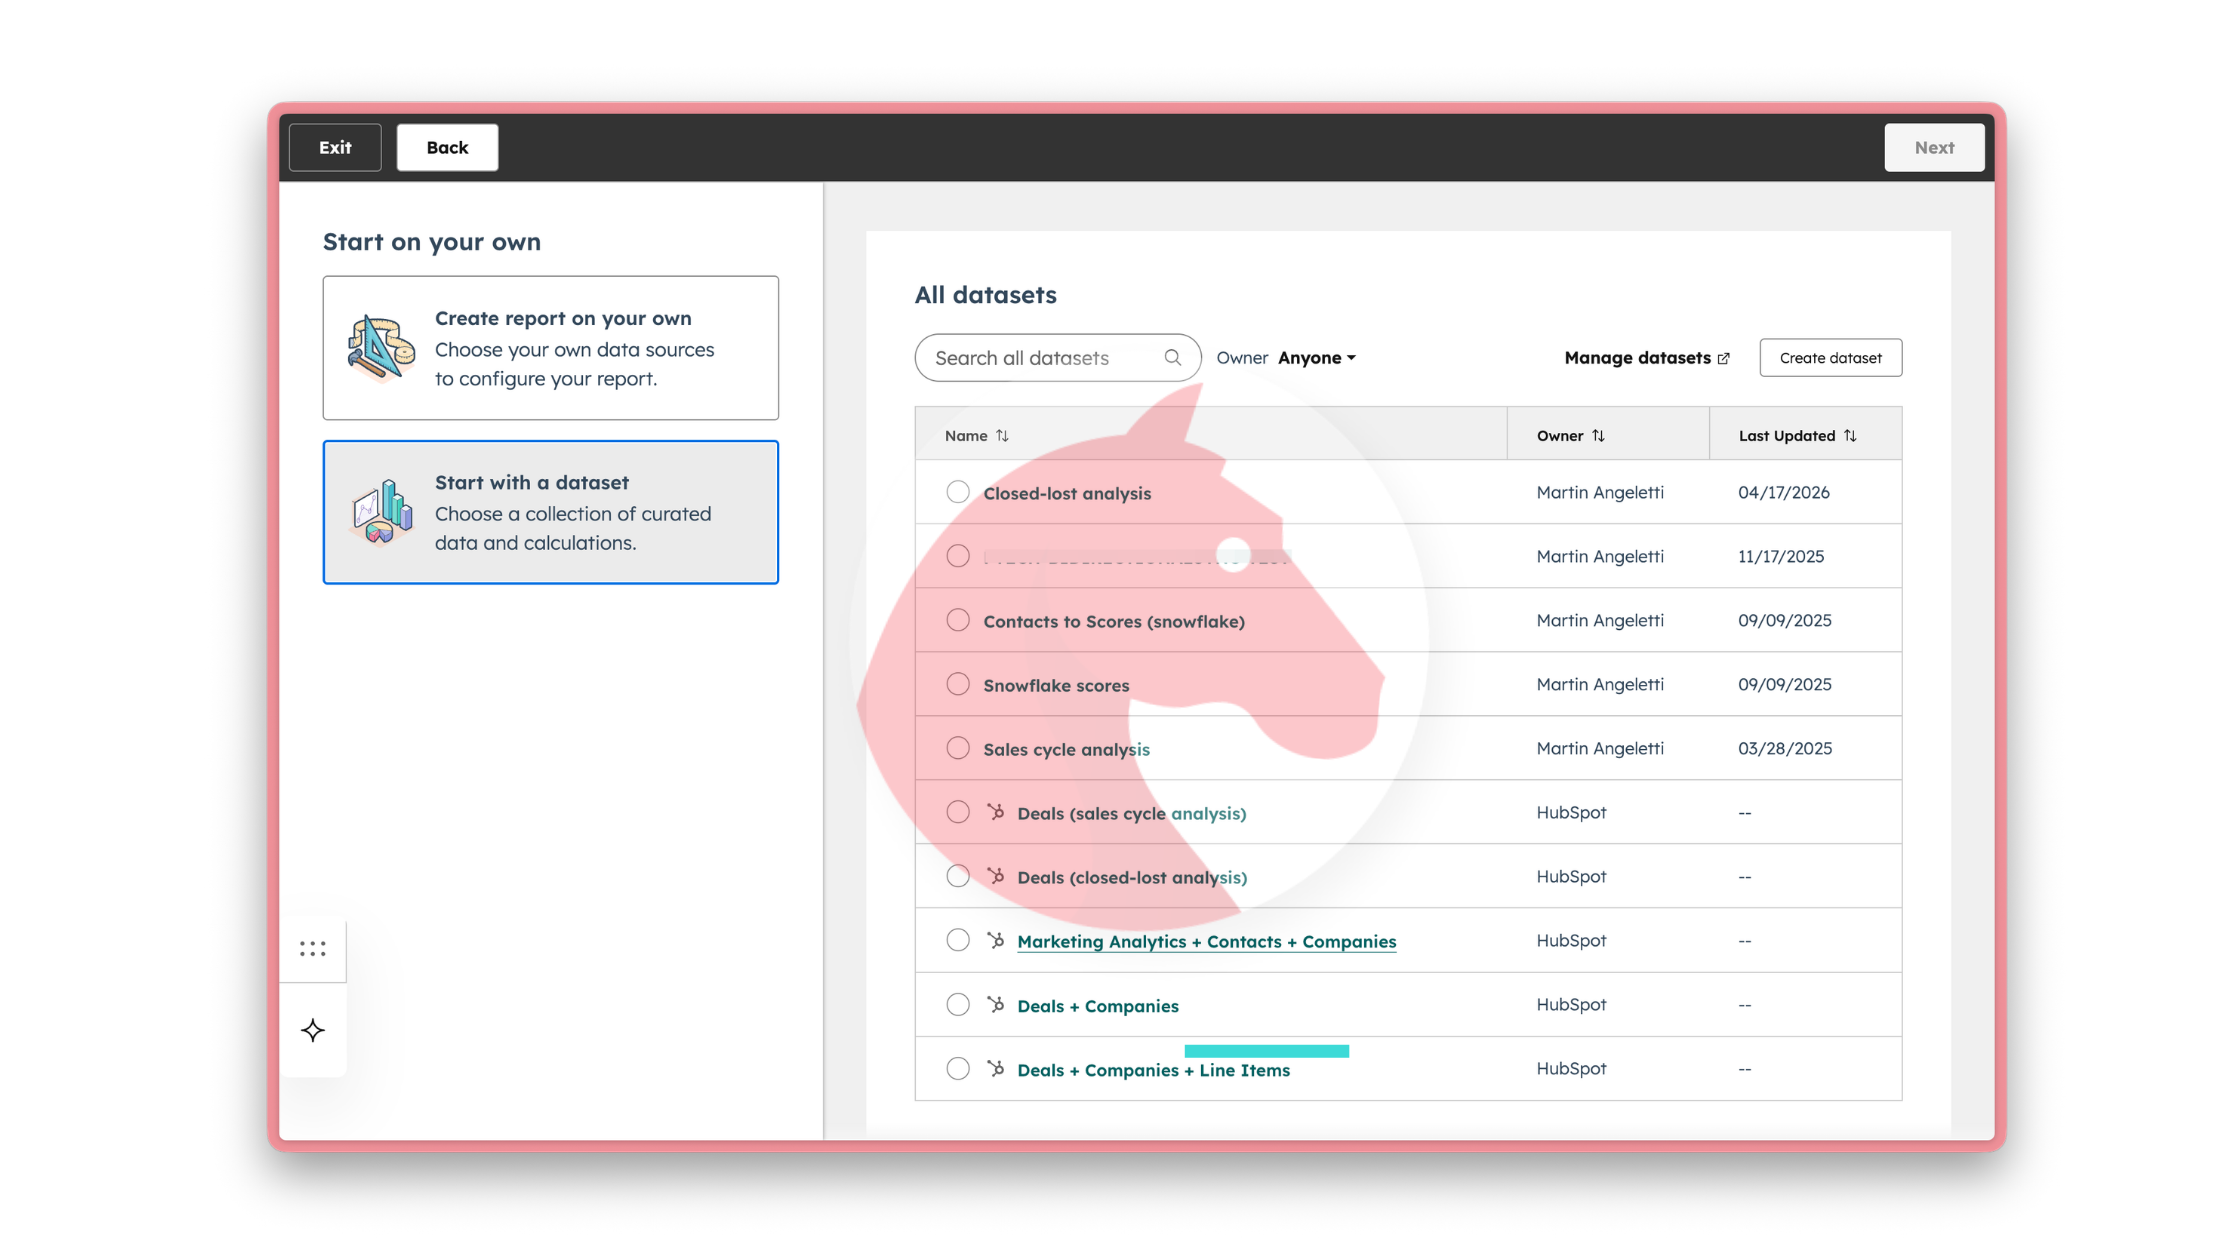Click the sprocket icon beside Deals (closed-lost analysis)
Image resolution: width=2240 pixels, height=1260 pixels.
point(995,876)
